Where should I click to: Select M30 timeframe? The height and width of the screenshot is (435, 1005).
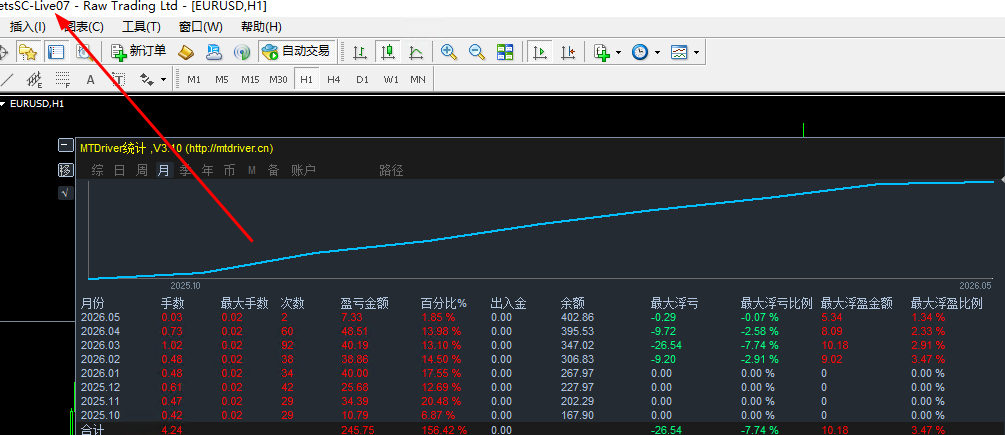click(x=278, y=80)
